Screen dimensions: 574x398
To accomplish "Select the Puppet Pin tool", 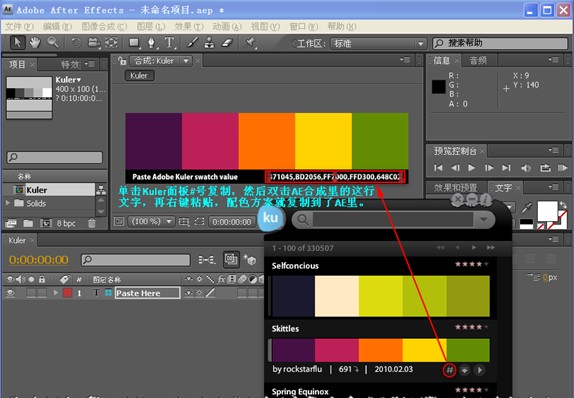I will tap(251, 43).
